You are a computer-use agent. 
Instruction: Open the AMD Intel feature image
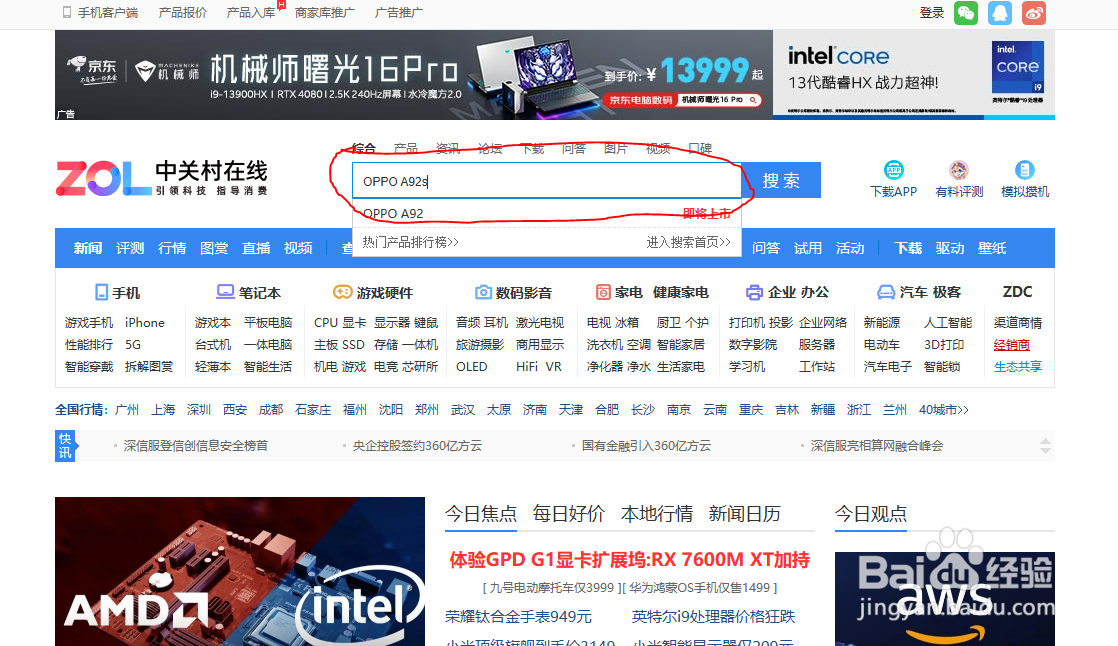click(x=240, y=571)
